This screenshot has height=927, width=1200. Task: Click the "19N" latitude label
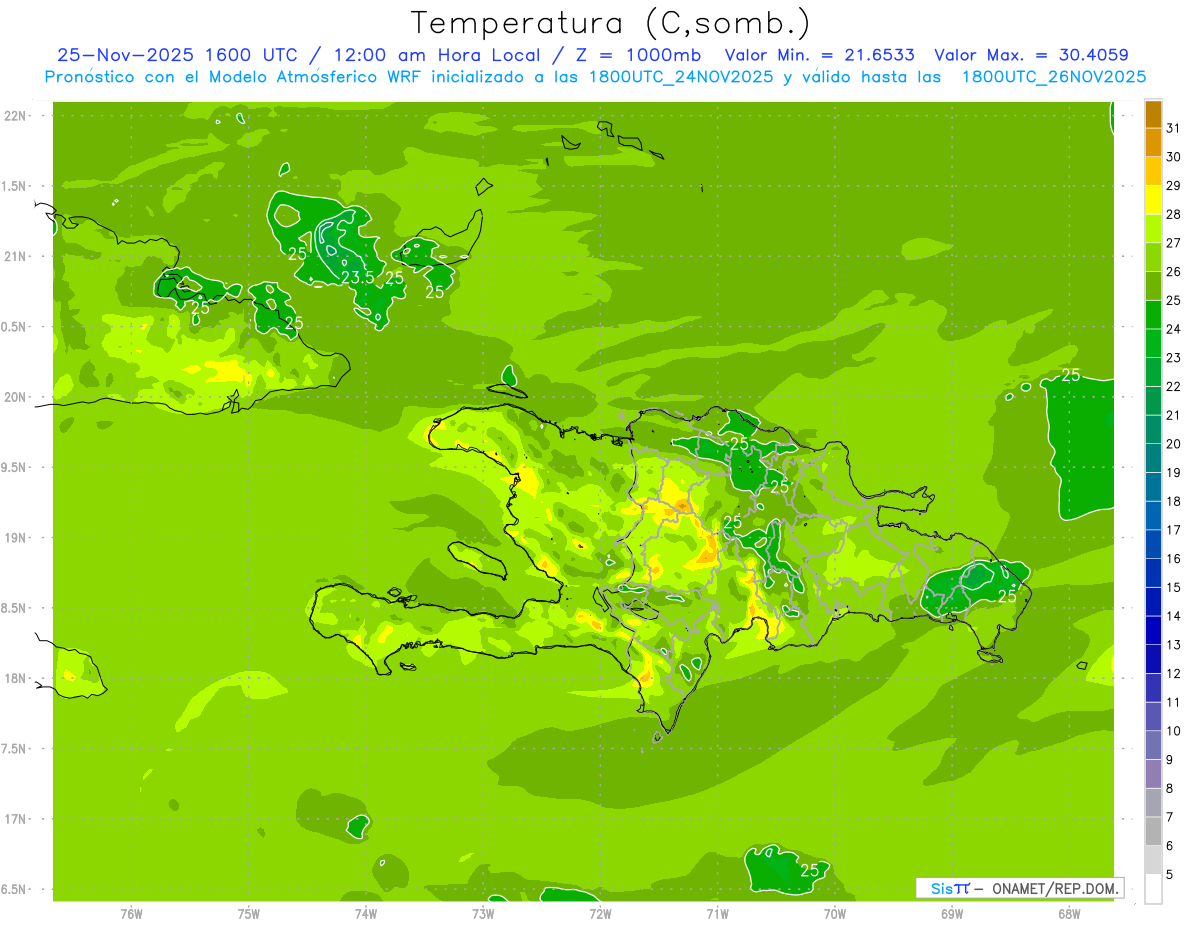(x=15, y=538)
